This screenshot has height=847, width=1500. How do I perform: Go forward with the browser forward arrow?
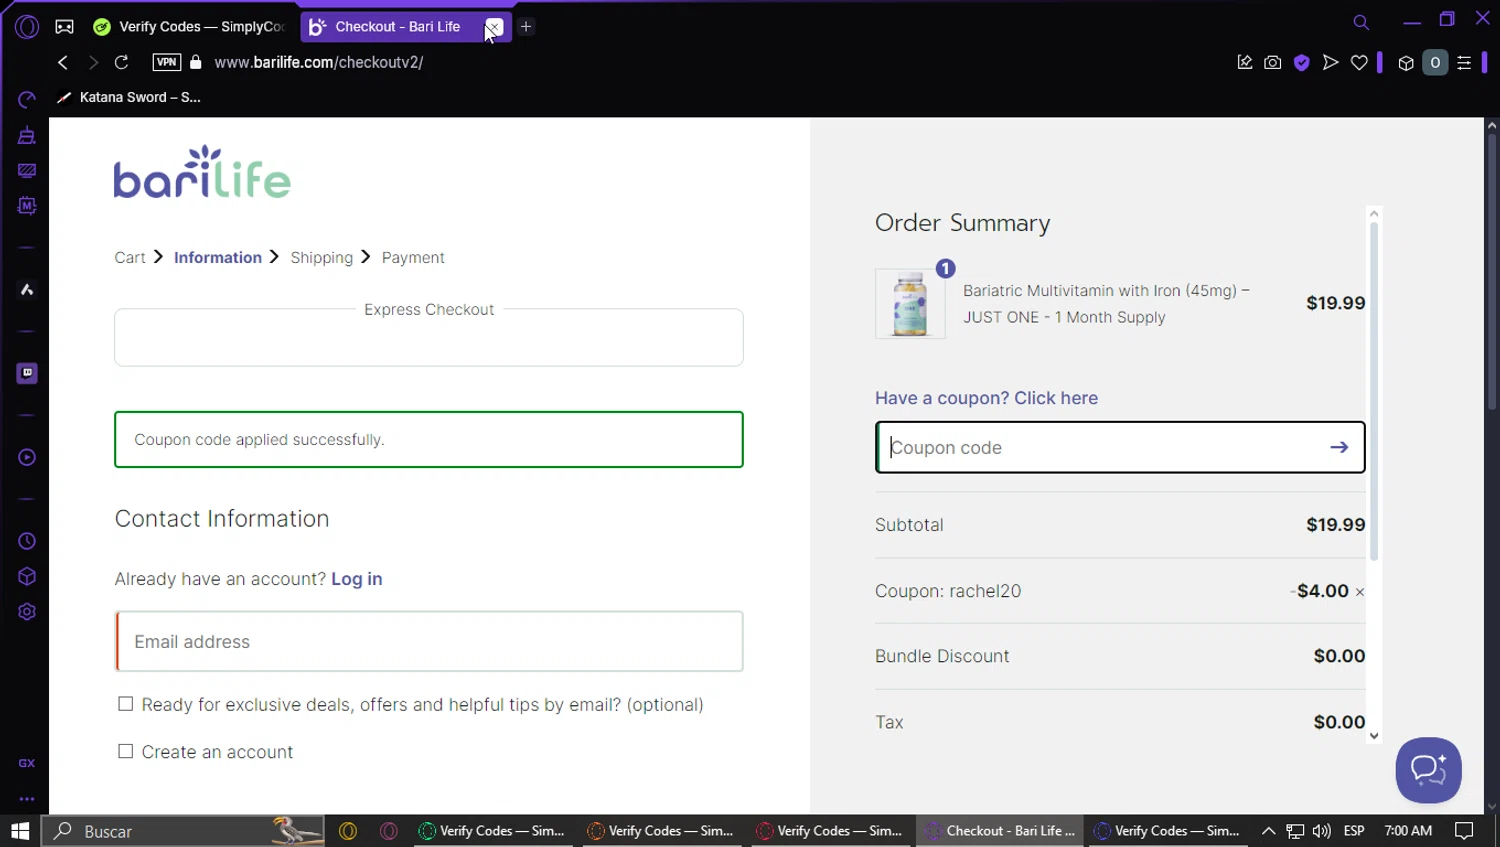click(x=93, y=62)
